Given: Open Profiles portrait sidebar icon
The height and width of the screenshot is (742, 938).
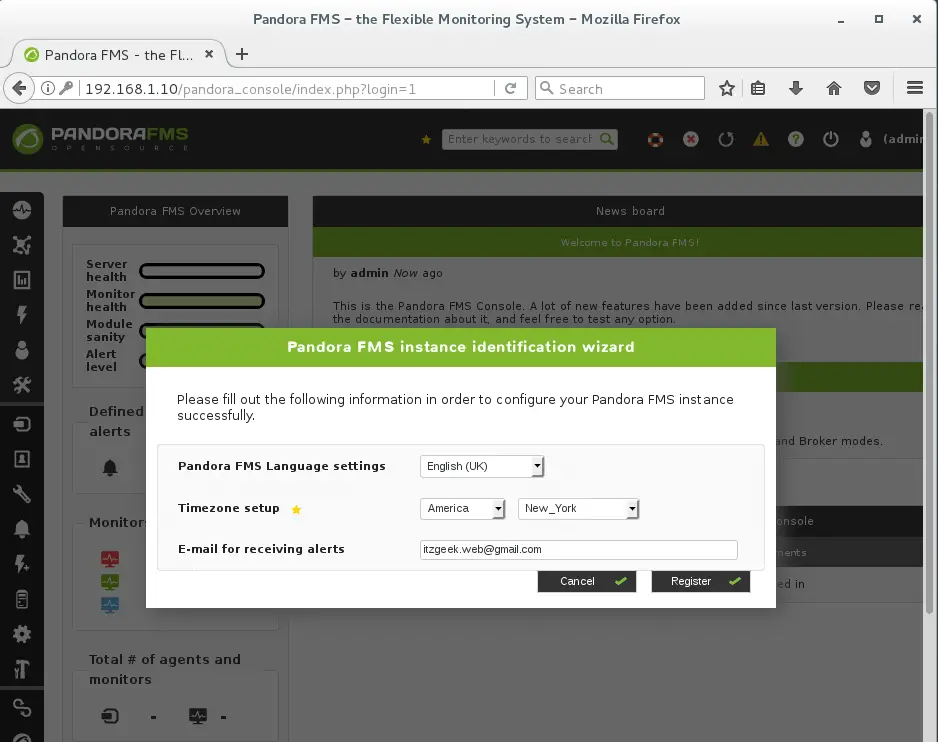Looking at the screenshot, I should coord(22,459).
